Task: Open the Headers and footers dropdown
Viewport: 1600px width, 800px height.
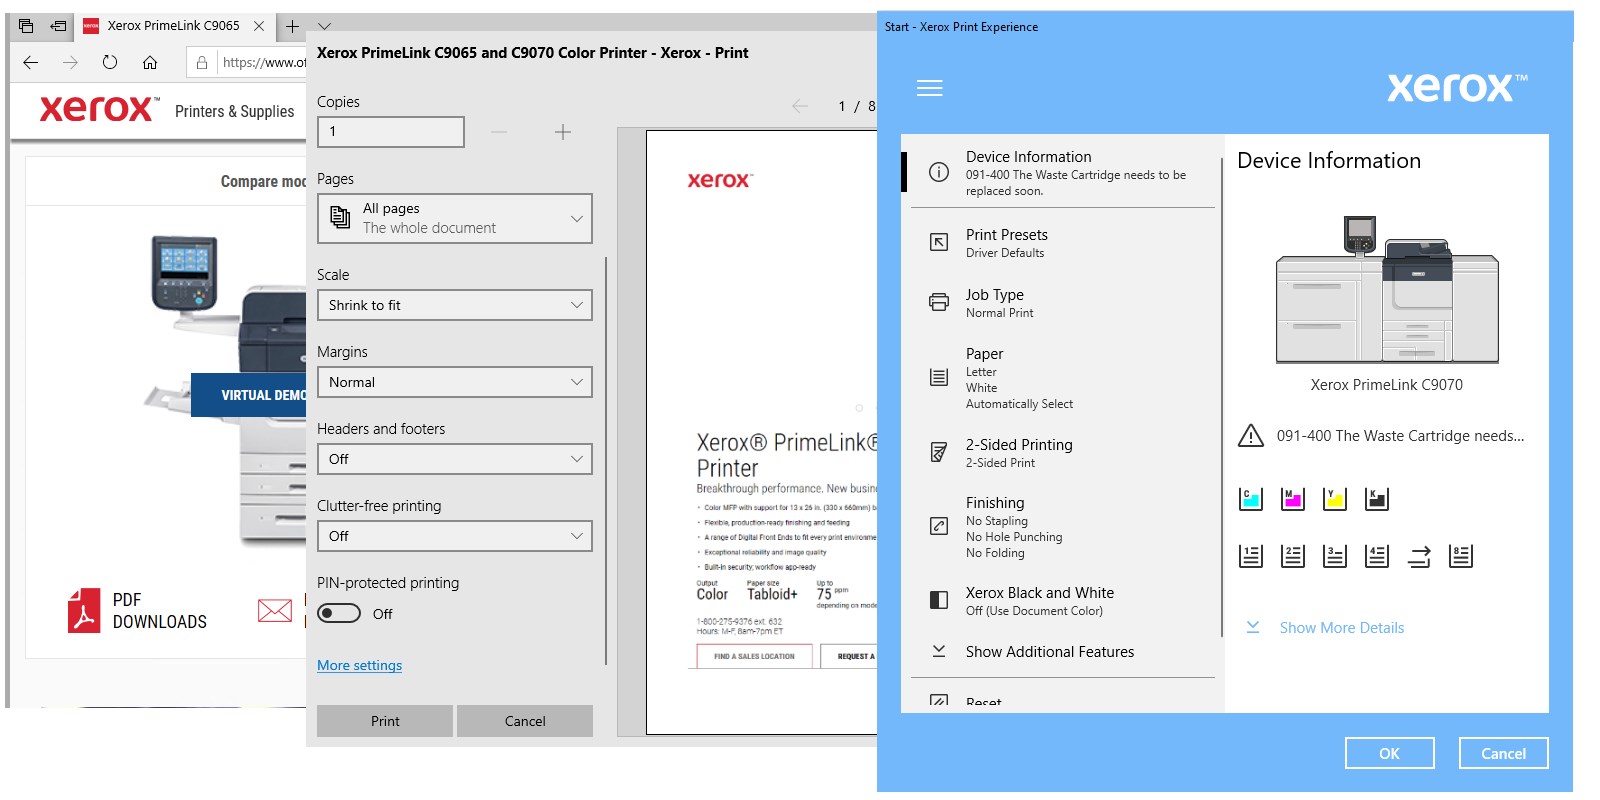Action: coord(455,459)
